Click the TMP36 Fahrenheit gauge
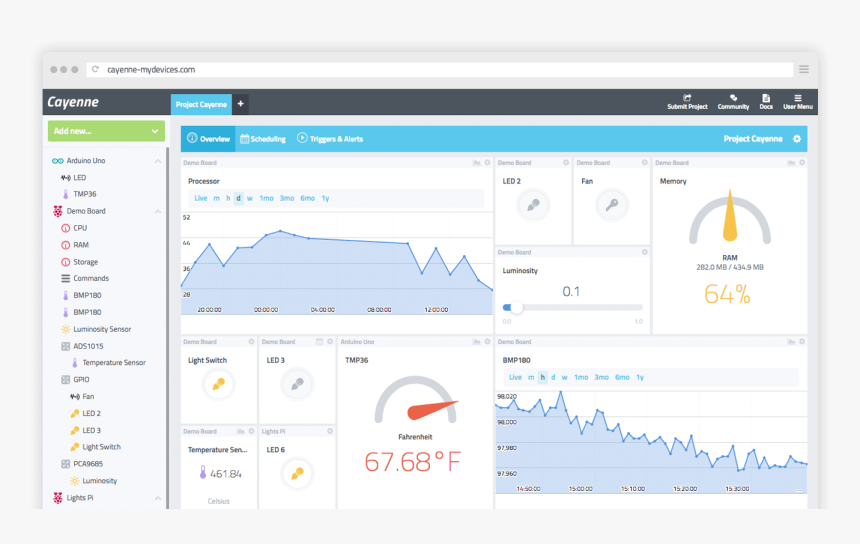 point(415,399)
